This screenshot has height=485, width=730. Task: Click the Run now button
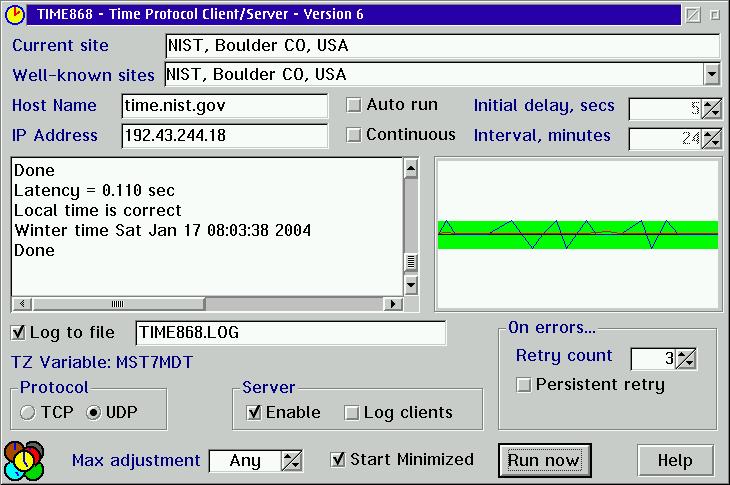click(545, 460)
